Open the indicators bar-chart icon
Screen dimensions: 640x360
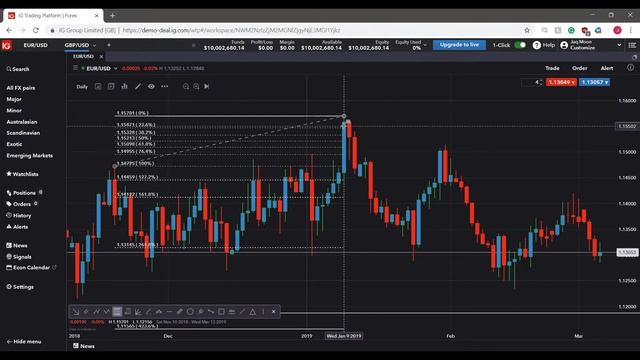coord(124,87)
